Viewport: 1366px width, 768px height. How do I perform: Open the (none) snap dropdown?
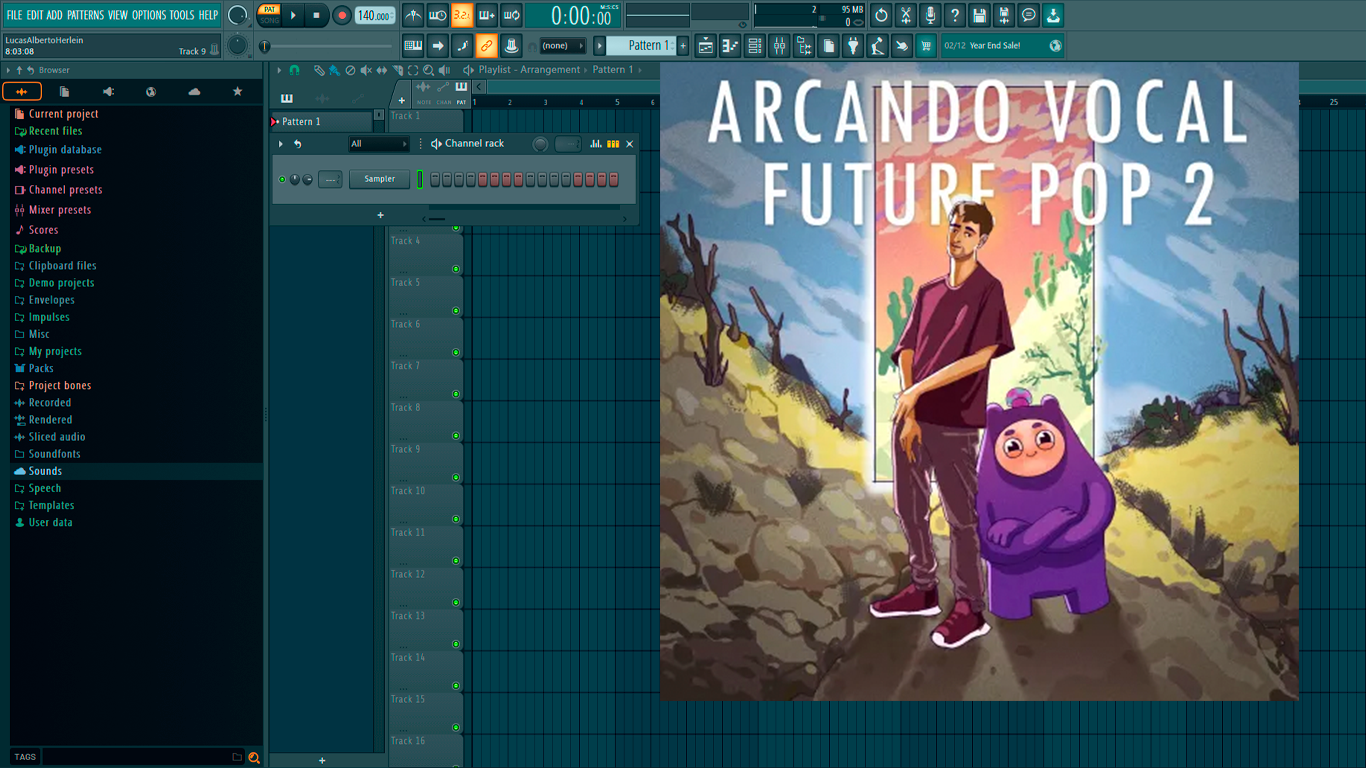point(562,46)
